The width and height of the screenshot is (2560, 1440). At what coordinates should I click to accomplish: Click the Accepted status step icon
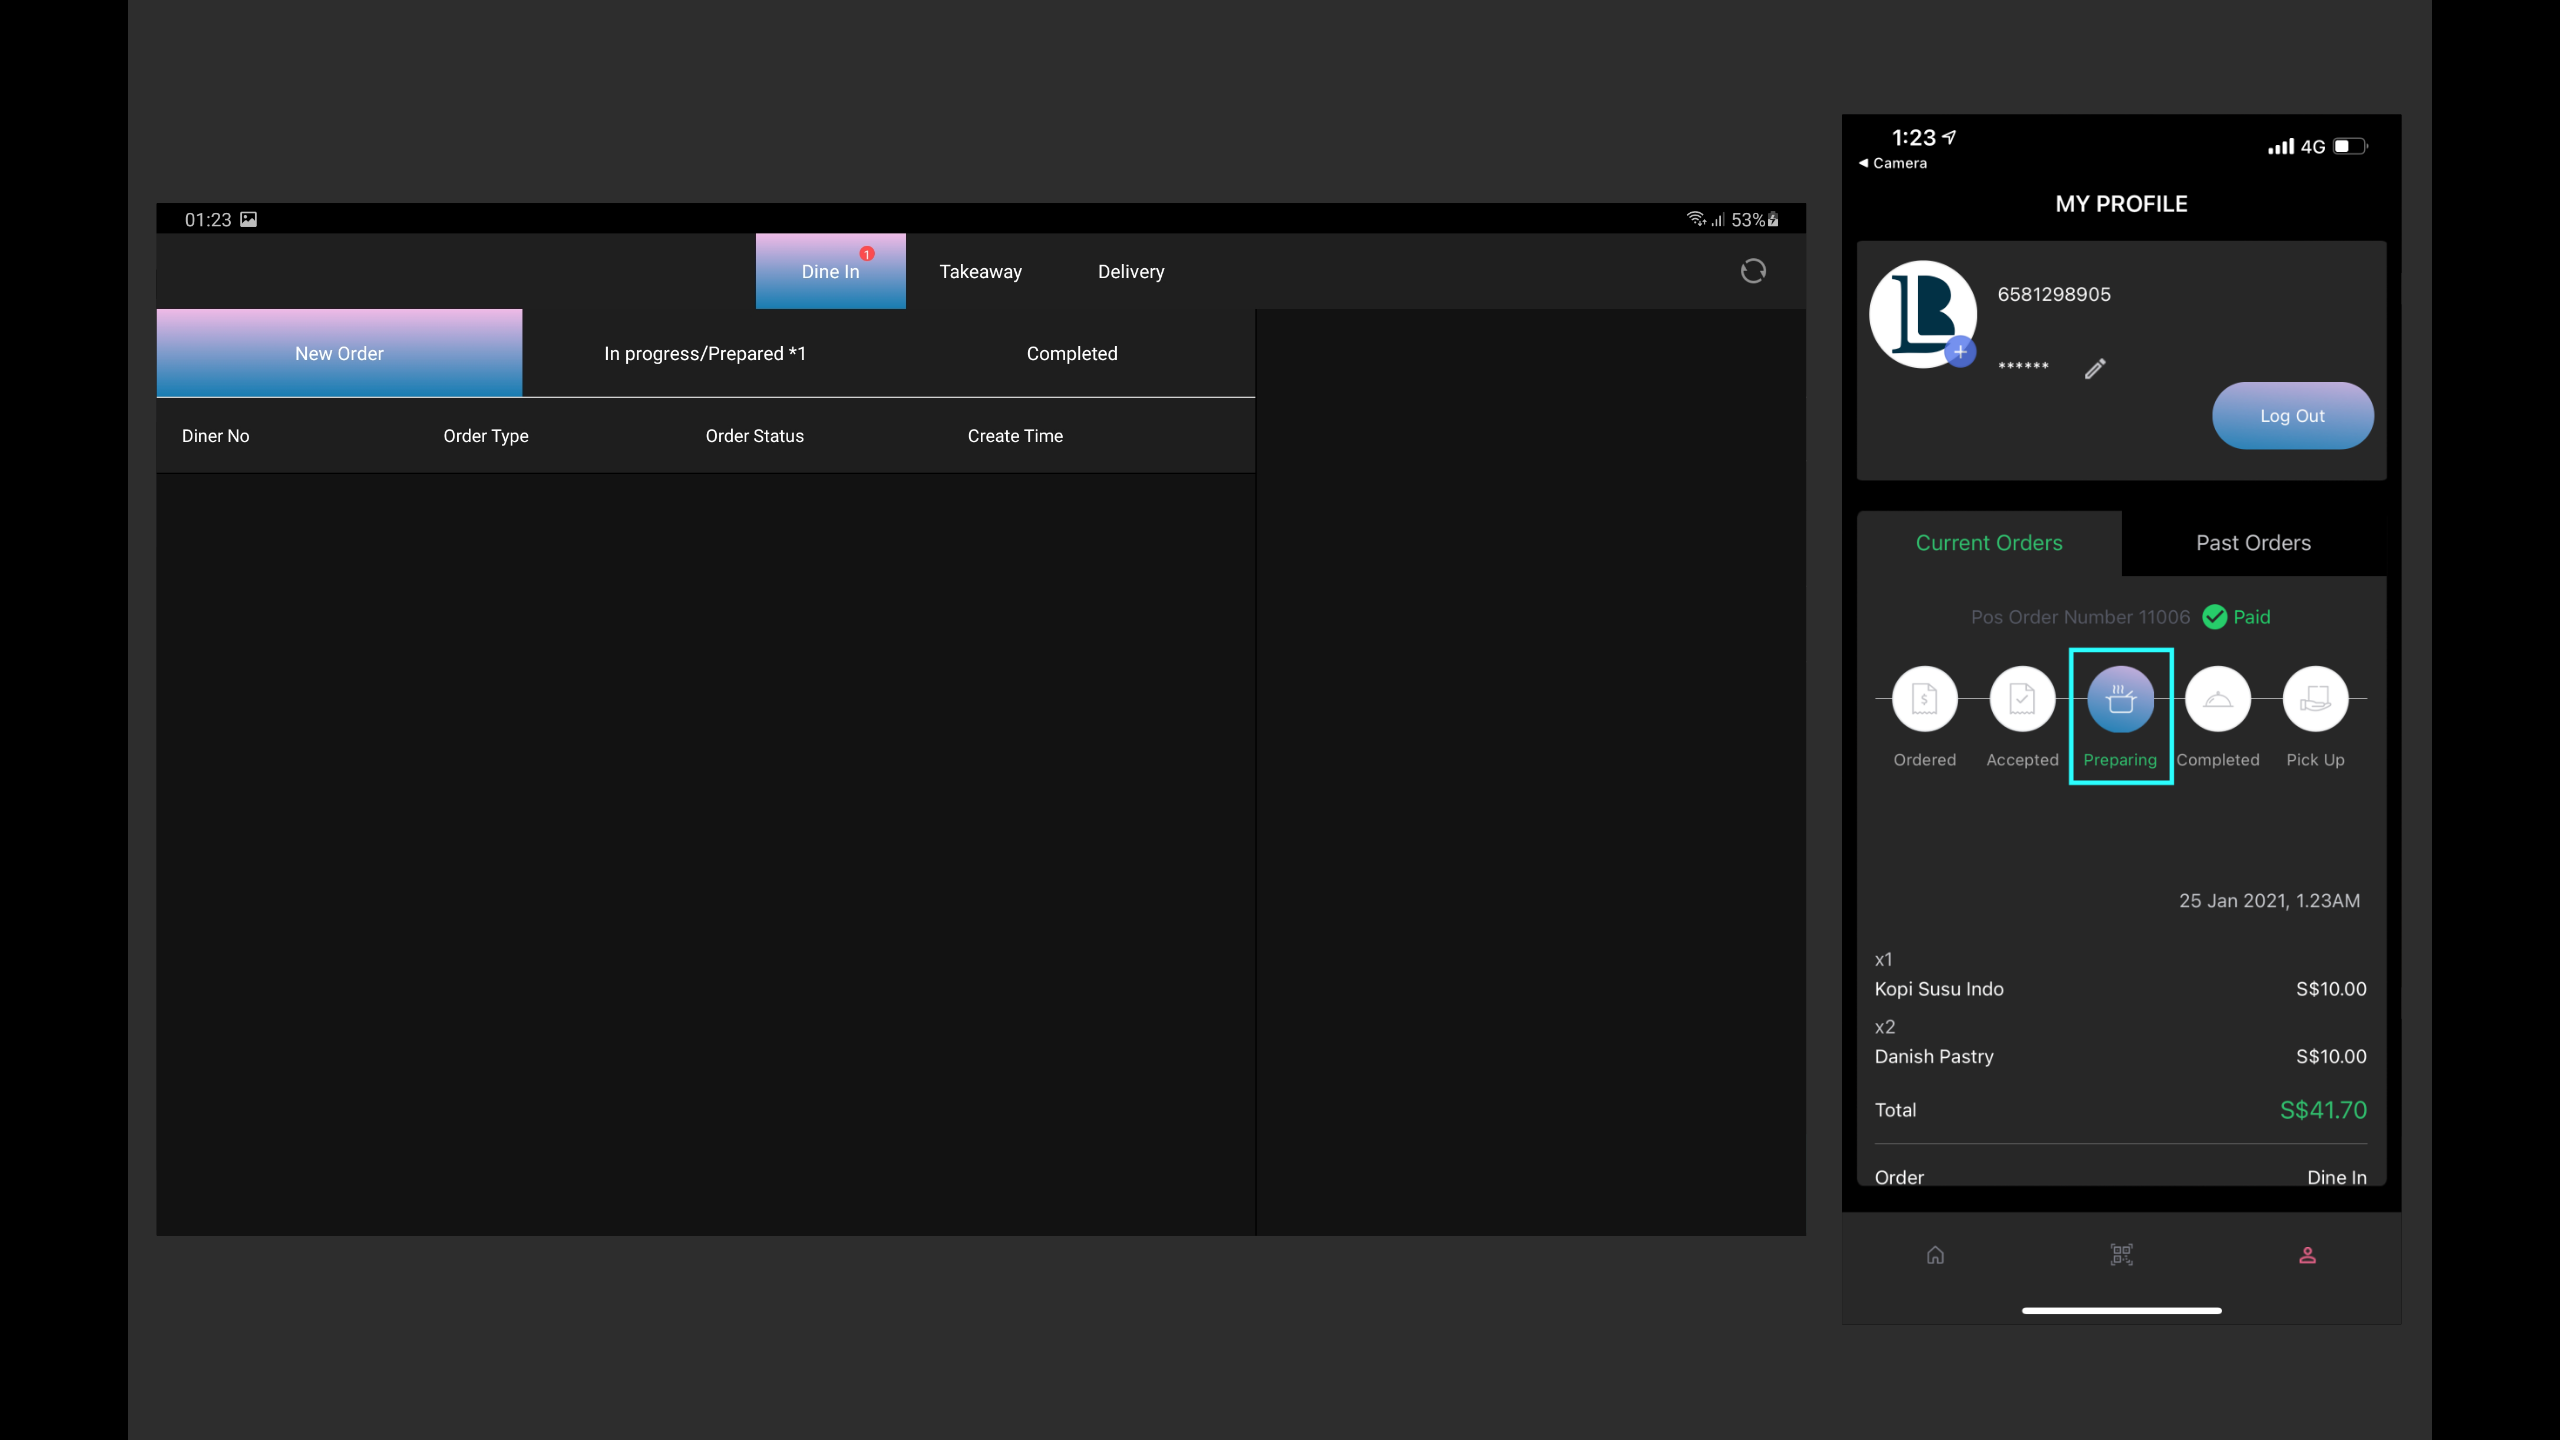(x=2021, y=699)
